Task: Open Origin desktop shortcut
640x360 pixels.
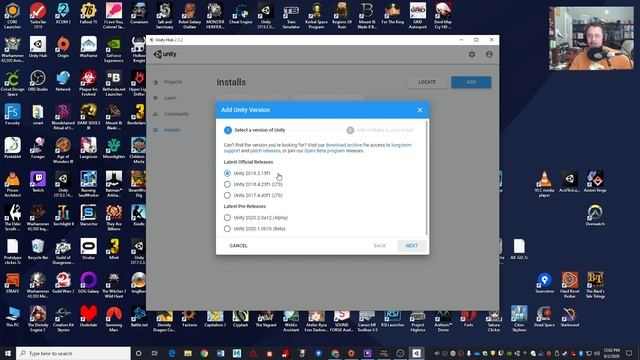Action: coord(63,47)
